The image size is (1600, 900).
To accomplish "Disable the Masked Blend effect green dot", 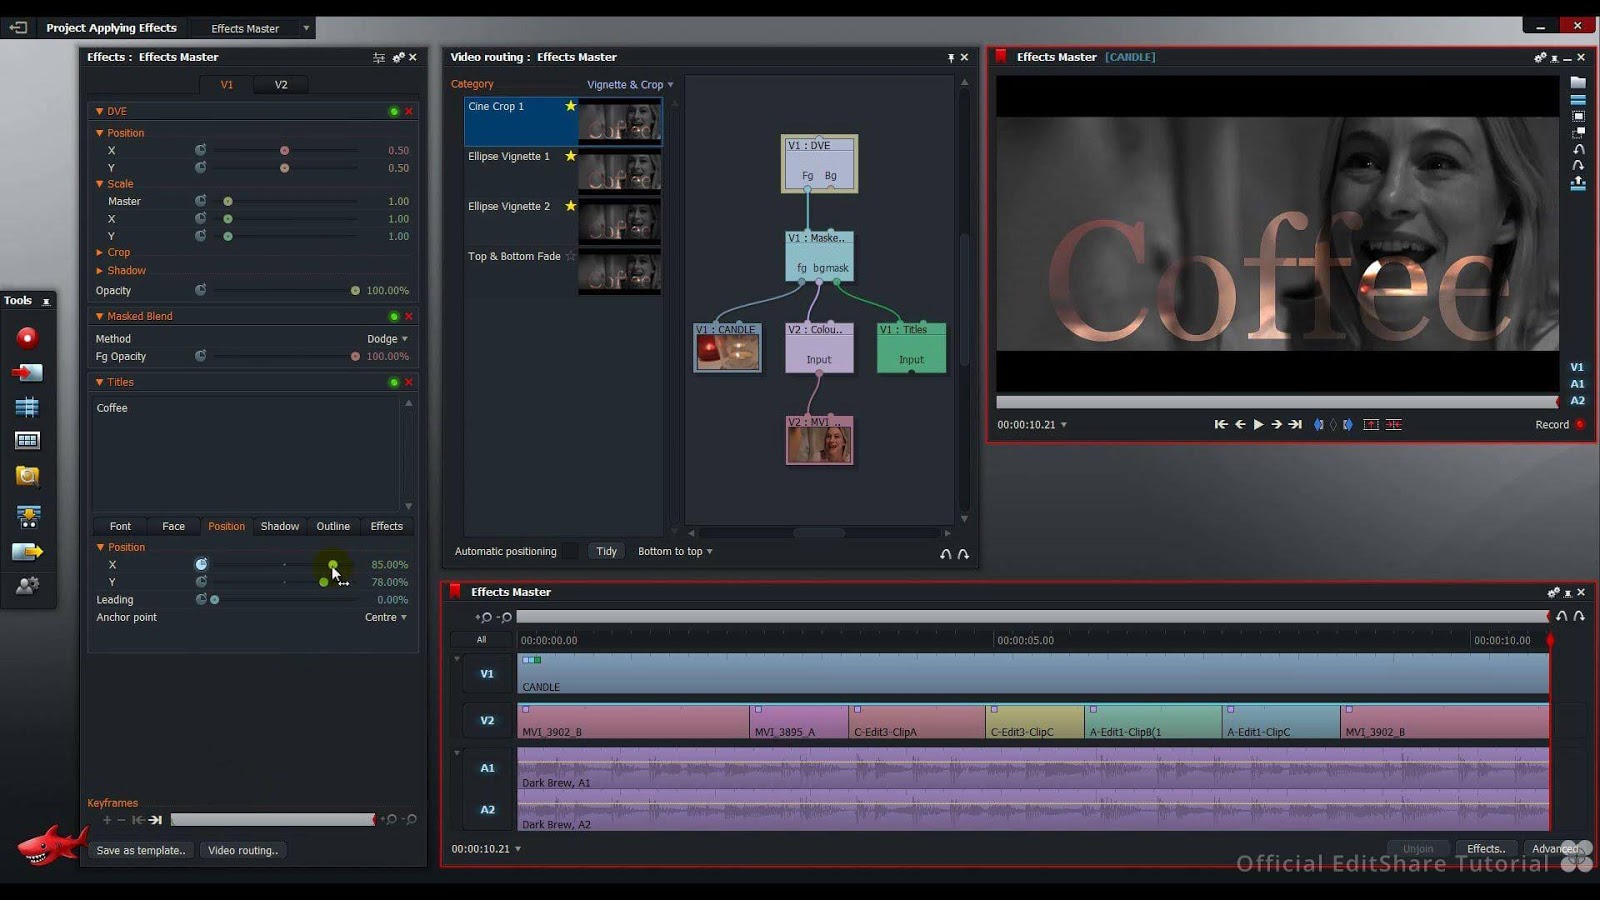I will coord(394,316).
